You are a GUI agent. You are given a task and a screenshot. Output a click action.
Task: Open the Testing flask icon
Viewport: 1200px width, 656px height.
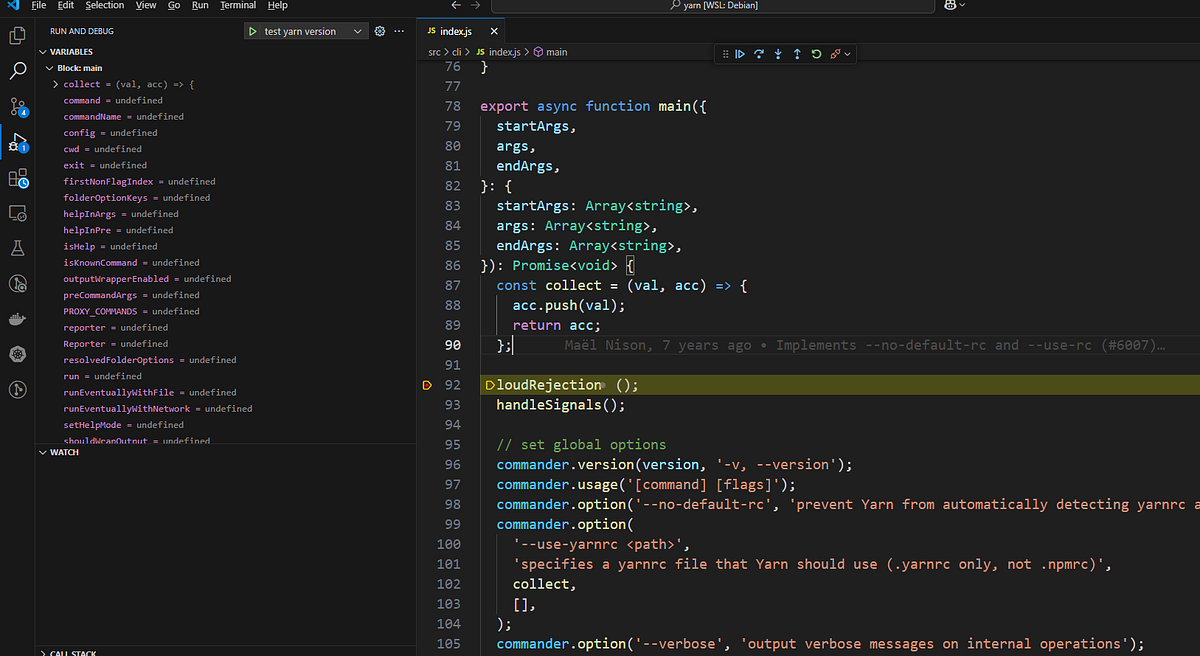click(x=17, y=247)
